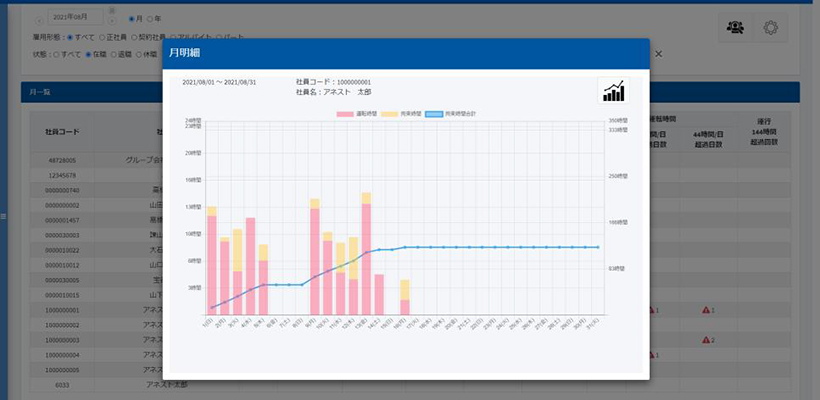Select the 月 radio button
The width and height of the screenshot is (820, 400).
[132, 19]
